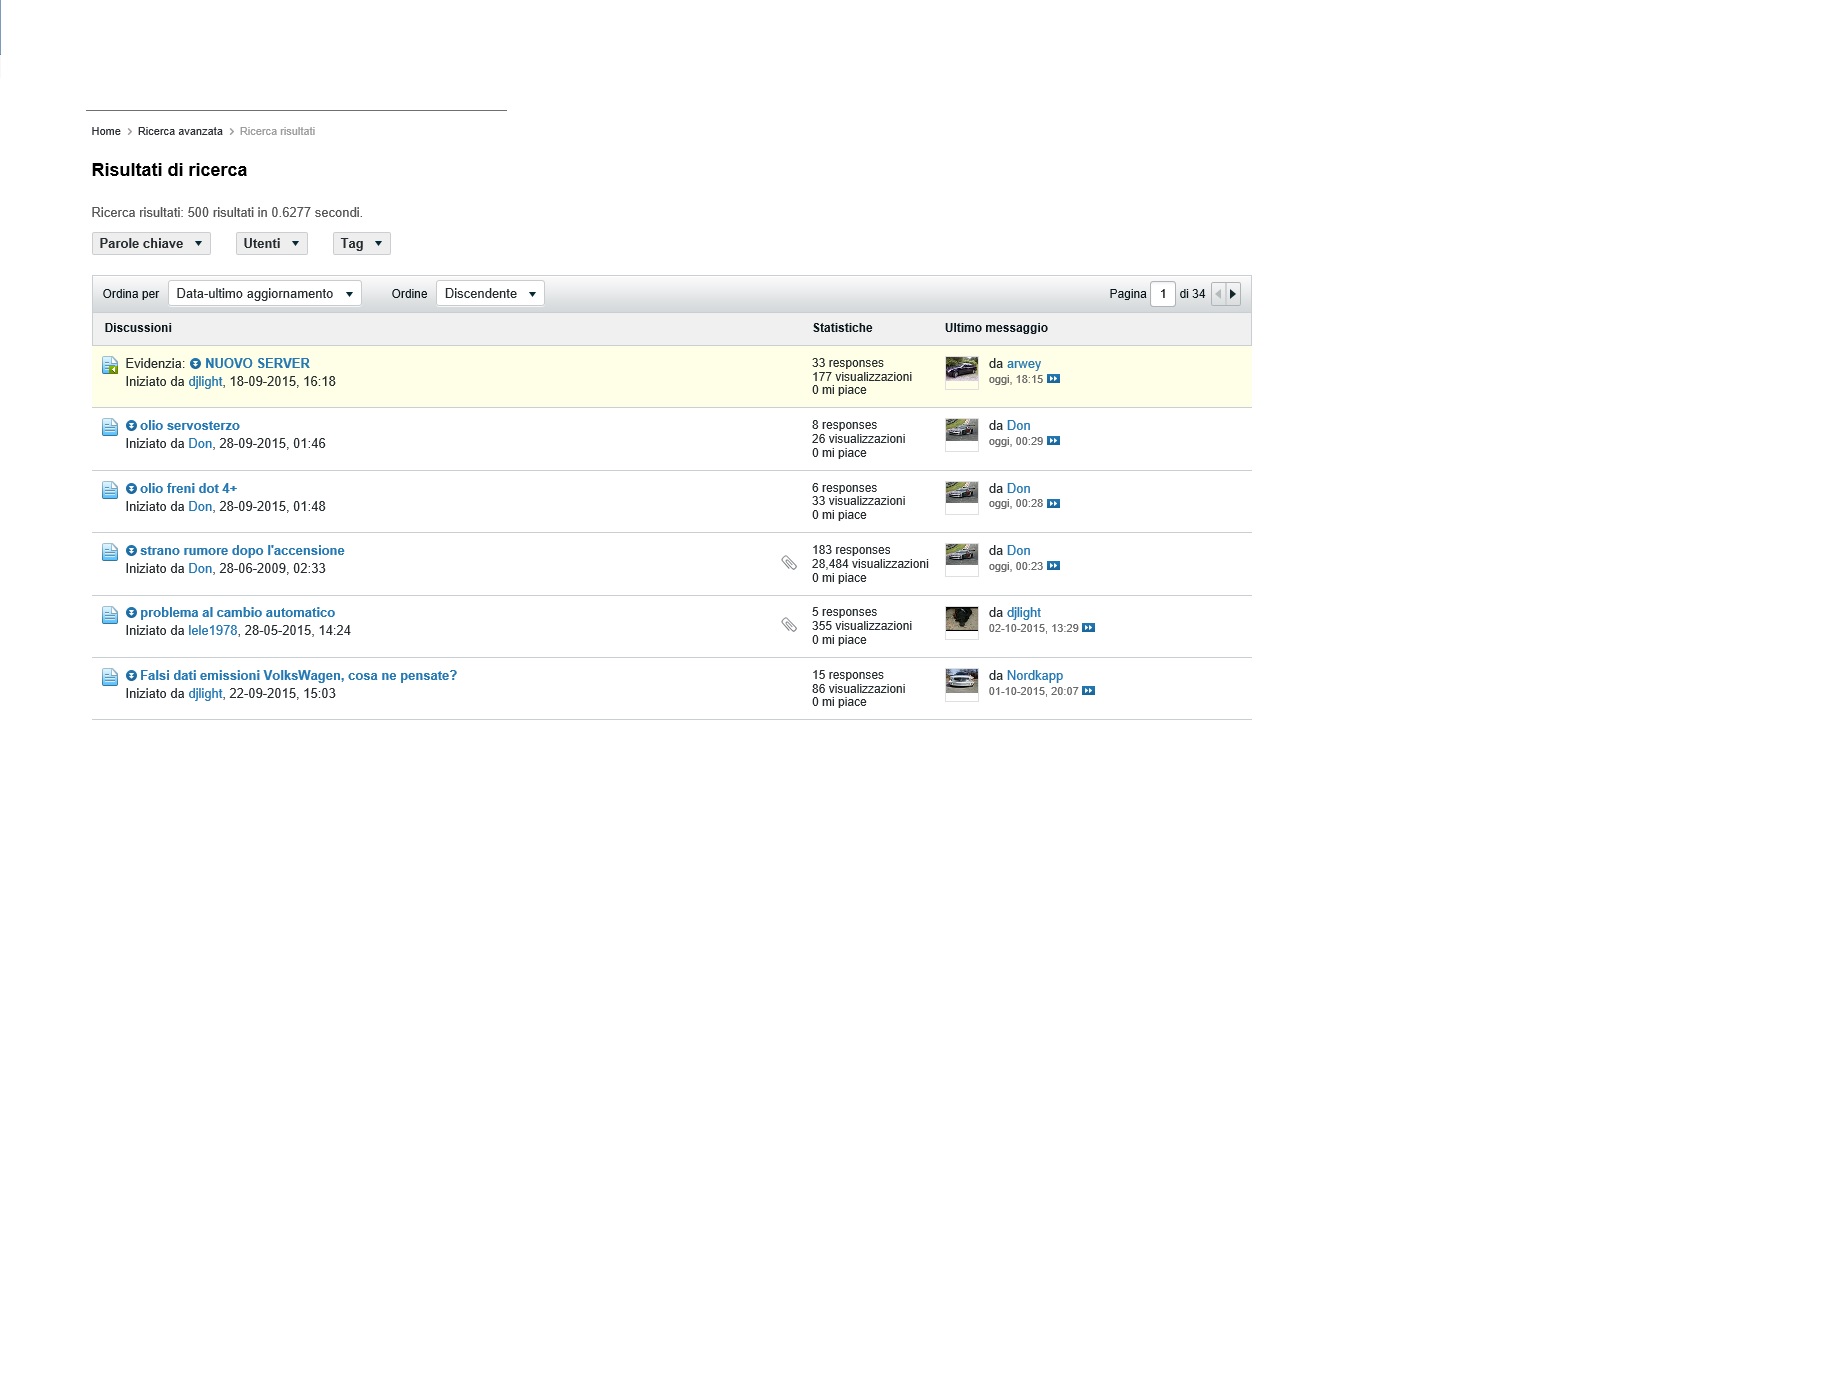The width and height of the screenshot is (1844, 1383).
Task: Click the paperclip attachment icon for strano rumore
Action: (x=789, y=563)
